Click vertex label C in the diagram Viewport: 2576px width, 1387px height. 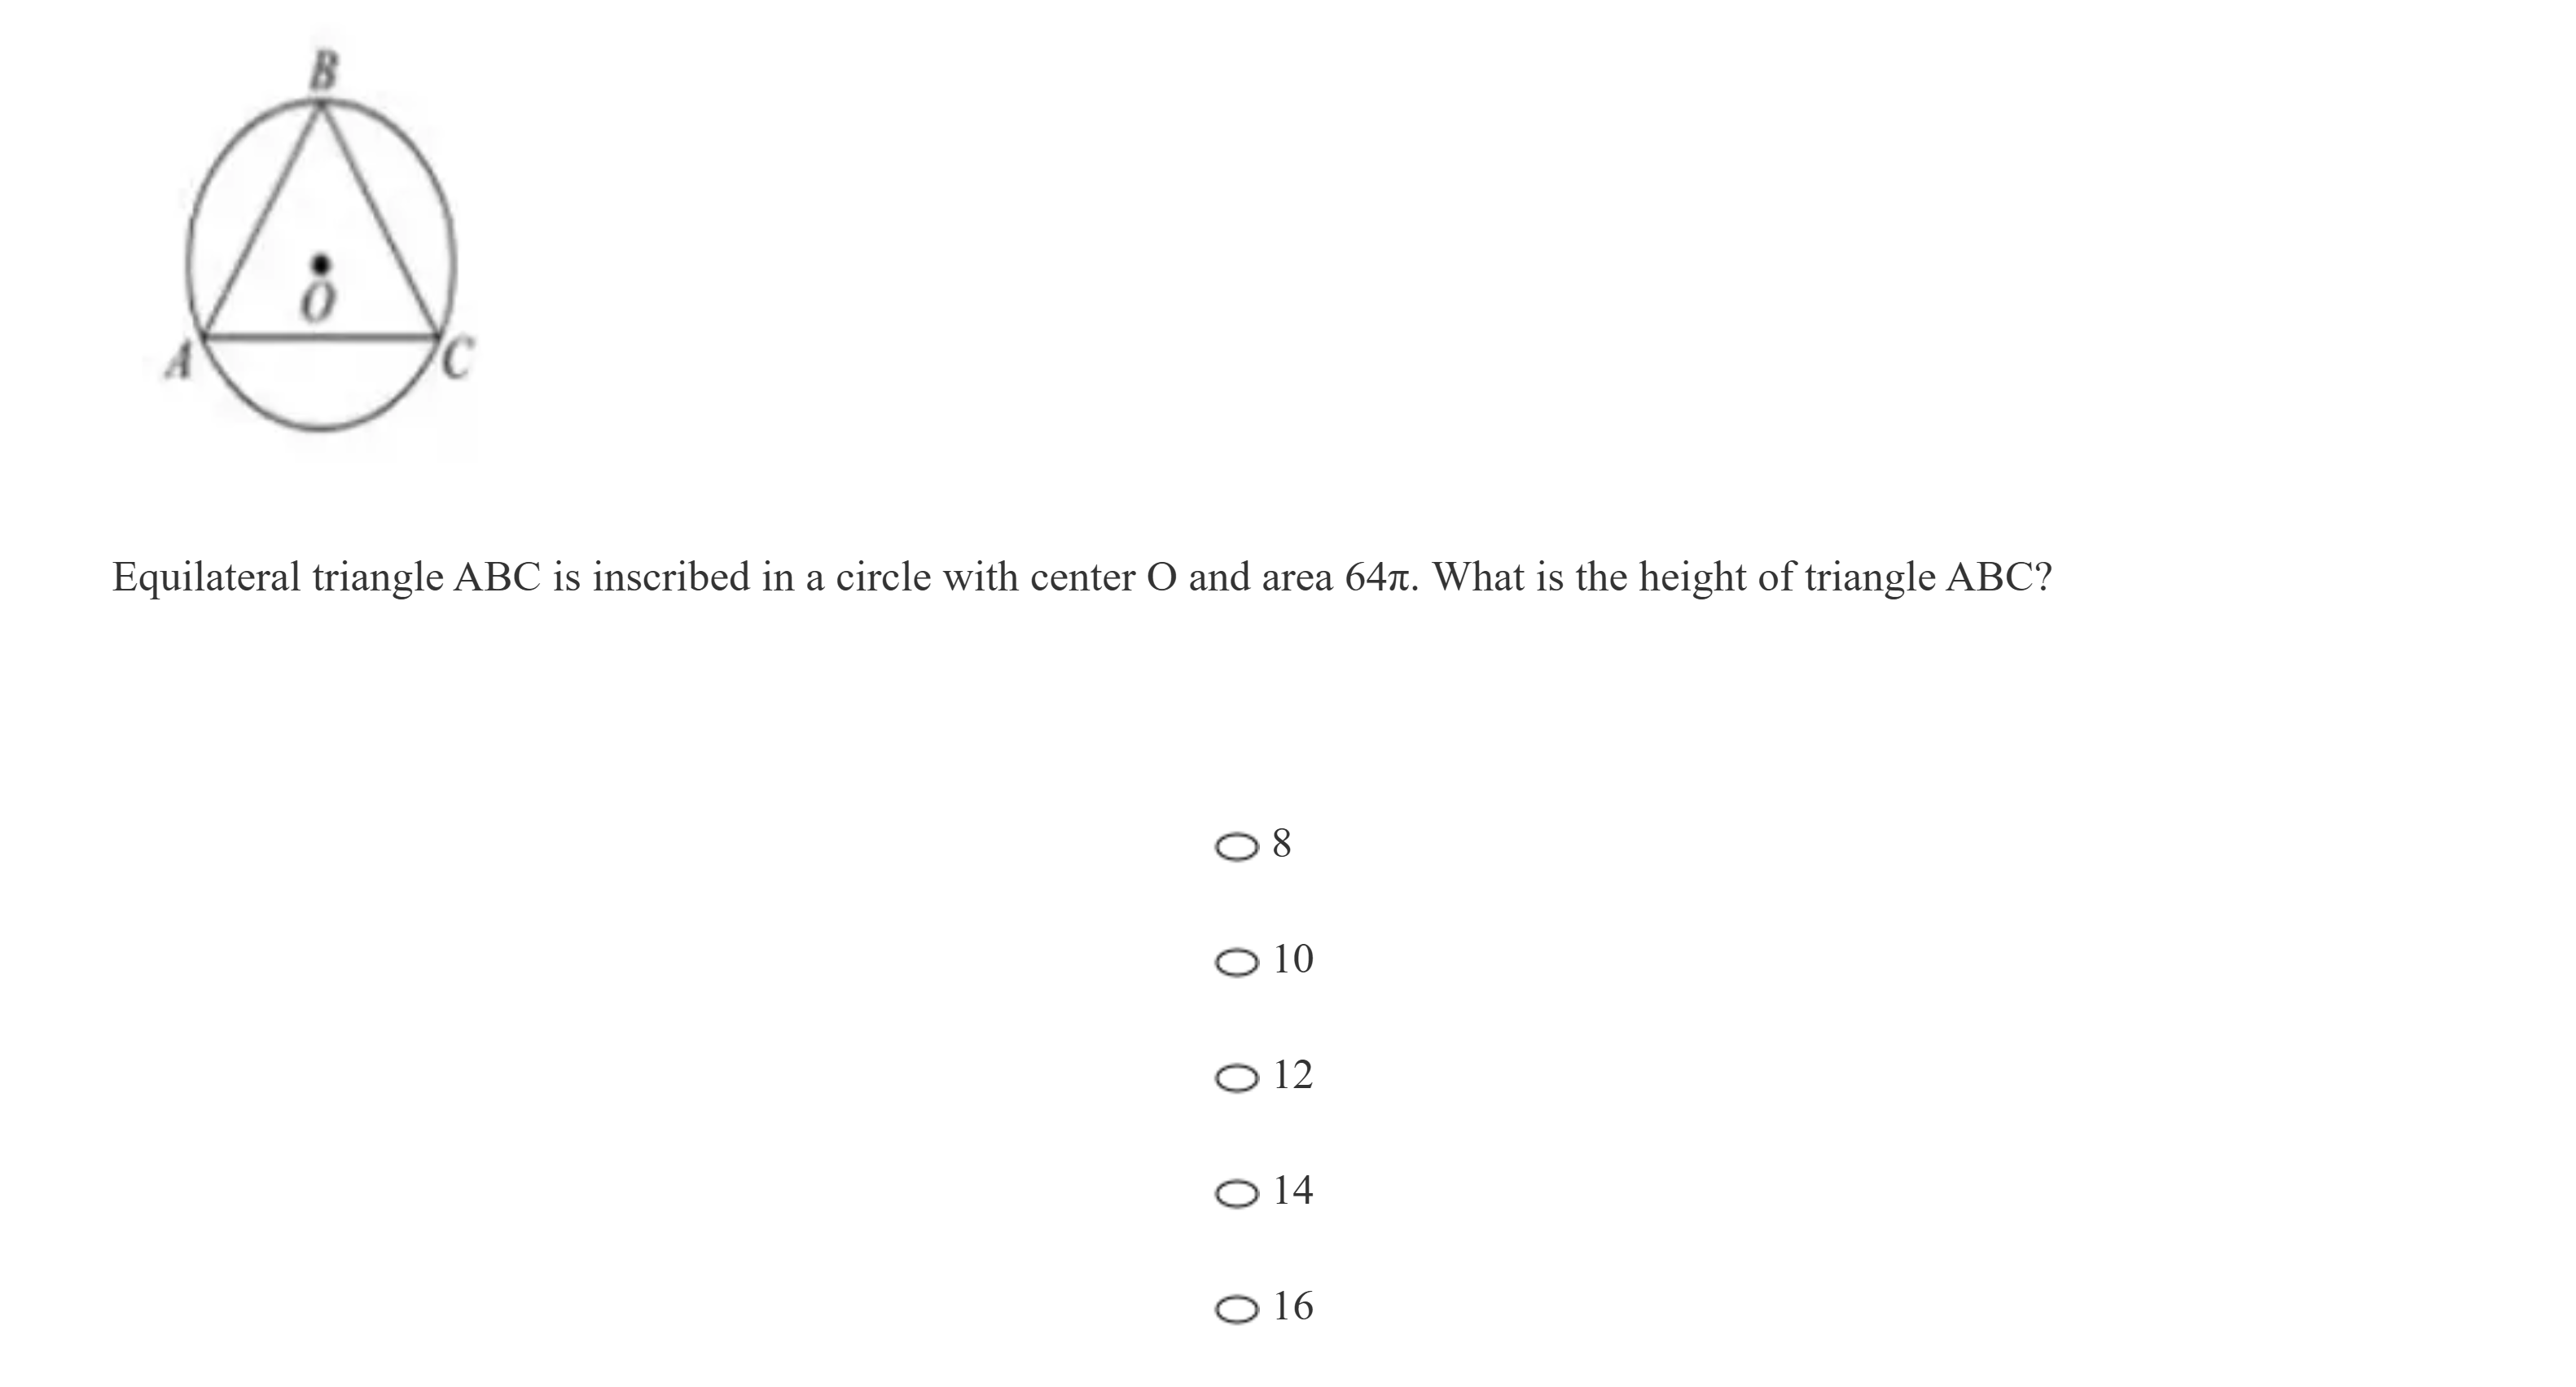point(456,360)
